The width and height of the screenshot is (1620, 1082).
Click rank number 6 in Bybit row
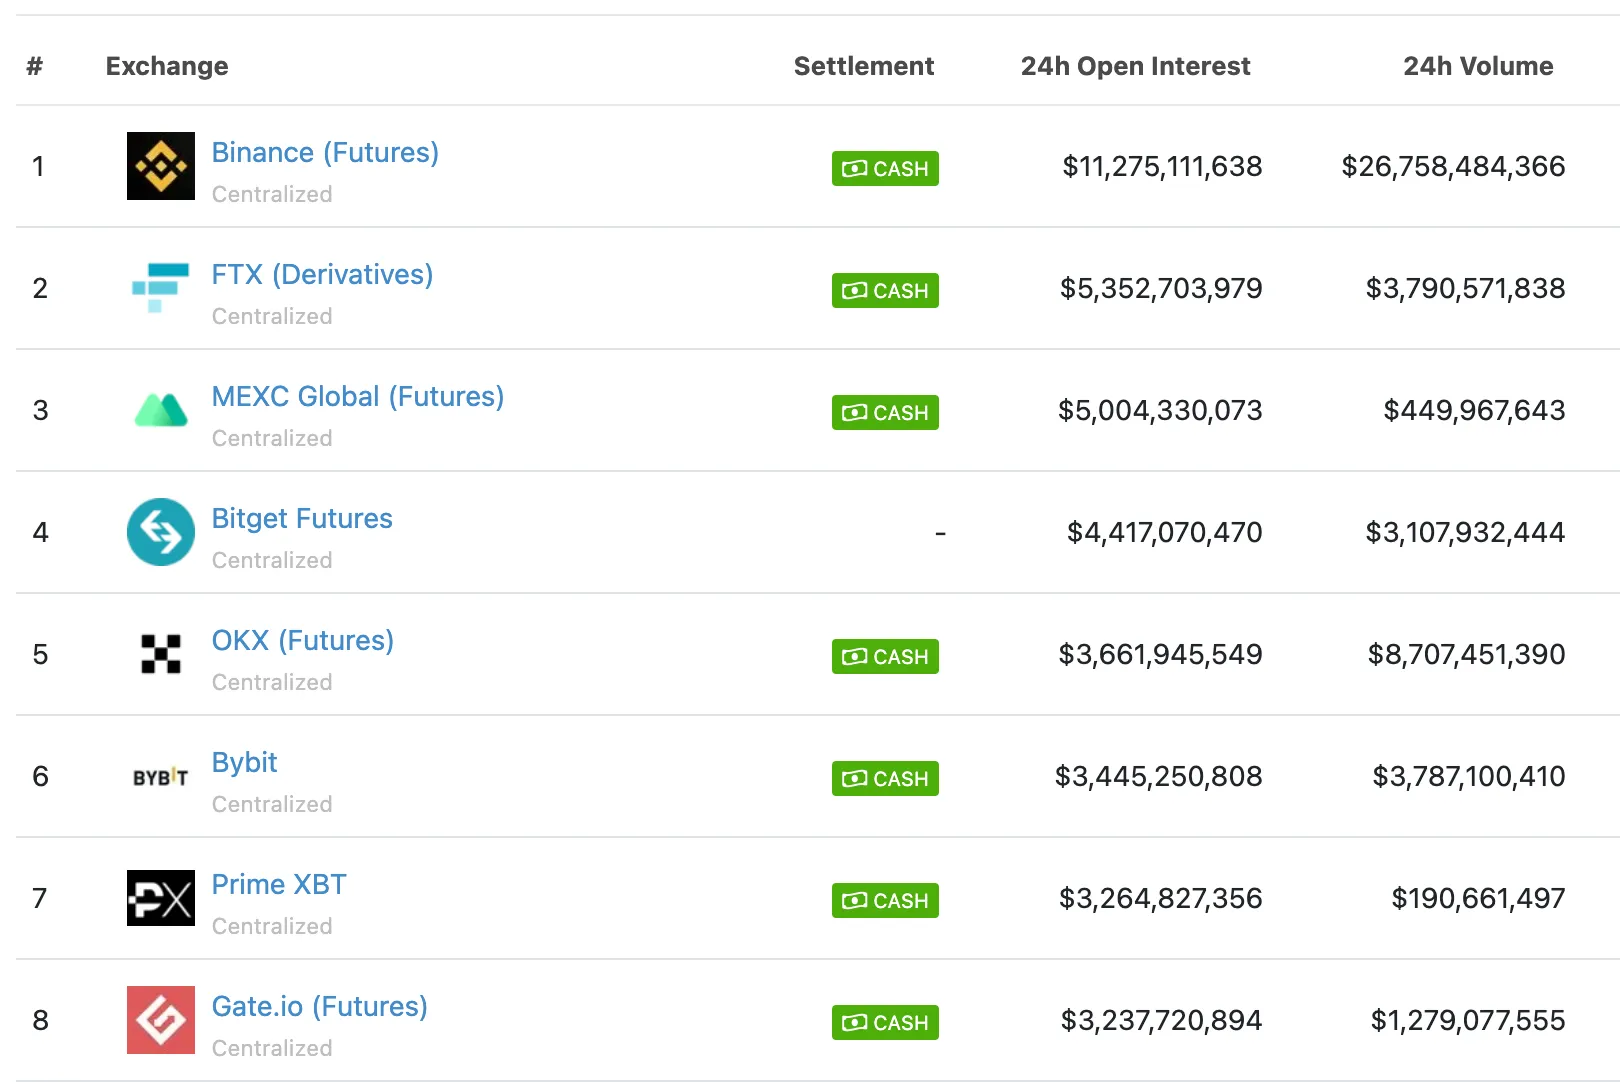pyautogui.click(x=40, y=776)
